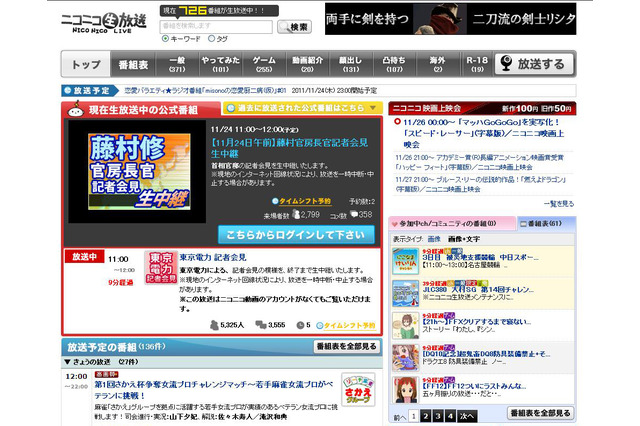This screenshot has height=426, width=640.
Task: Open the 動画紹介 category tab
Action: click(307, 64)
